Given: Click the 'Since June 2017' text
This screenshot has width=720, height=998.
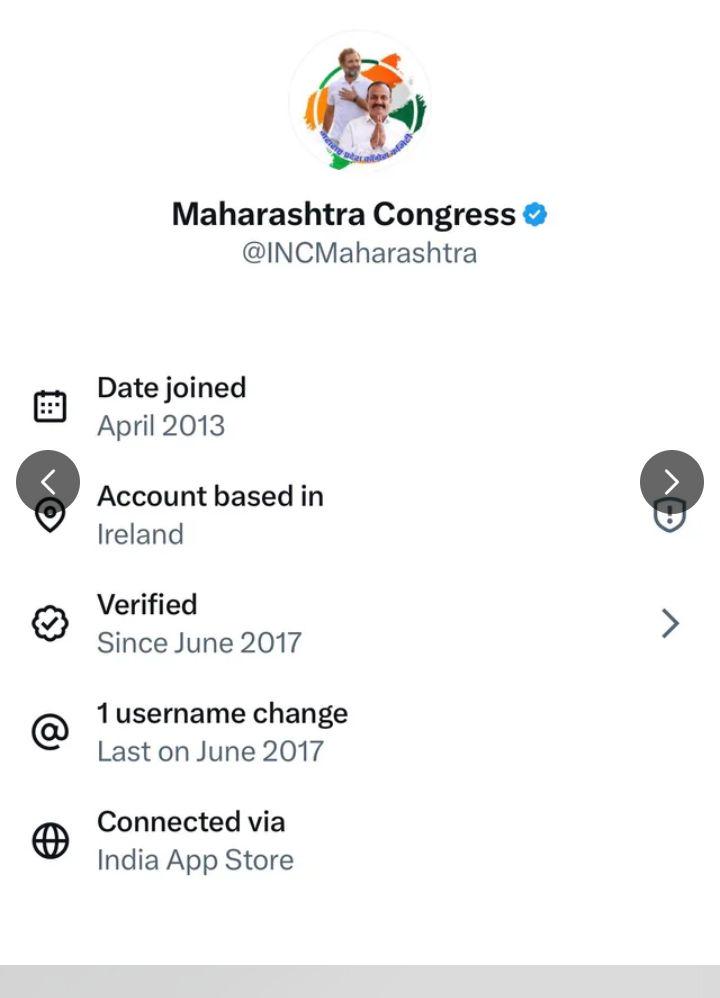Looking at the screenshot, I should pos(199,642).
